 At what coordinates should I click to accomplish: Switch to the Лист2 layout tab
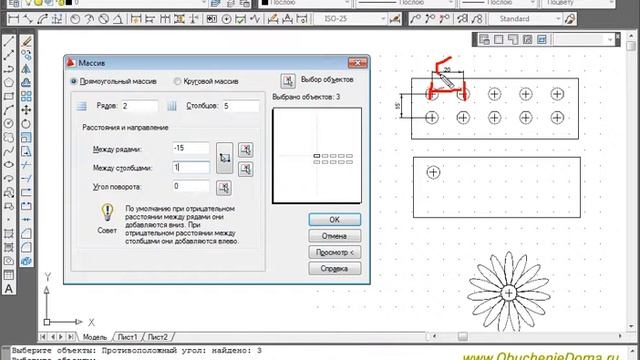tap(158, 337)
